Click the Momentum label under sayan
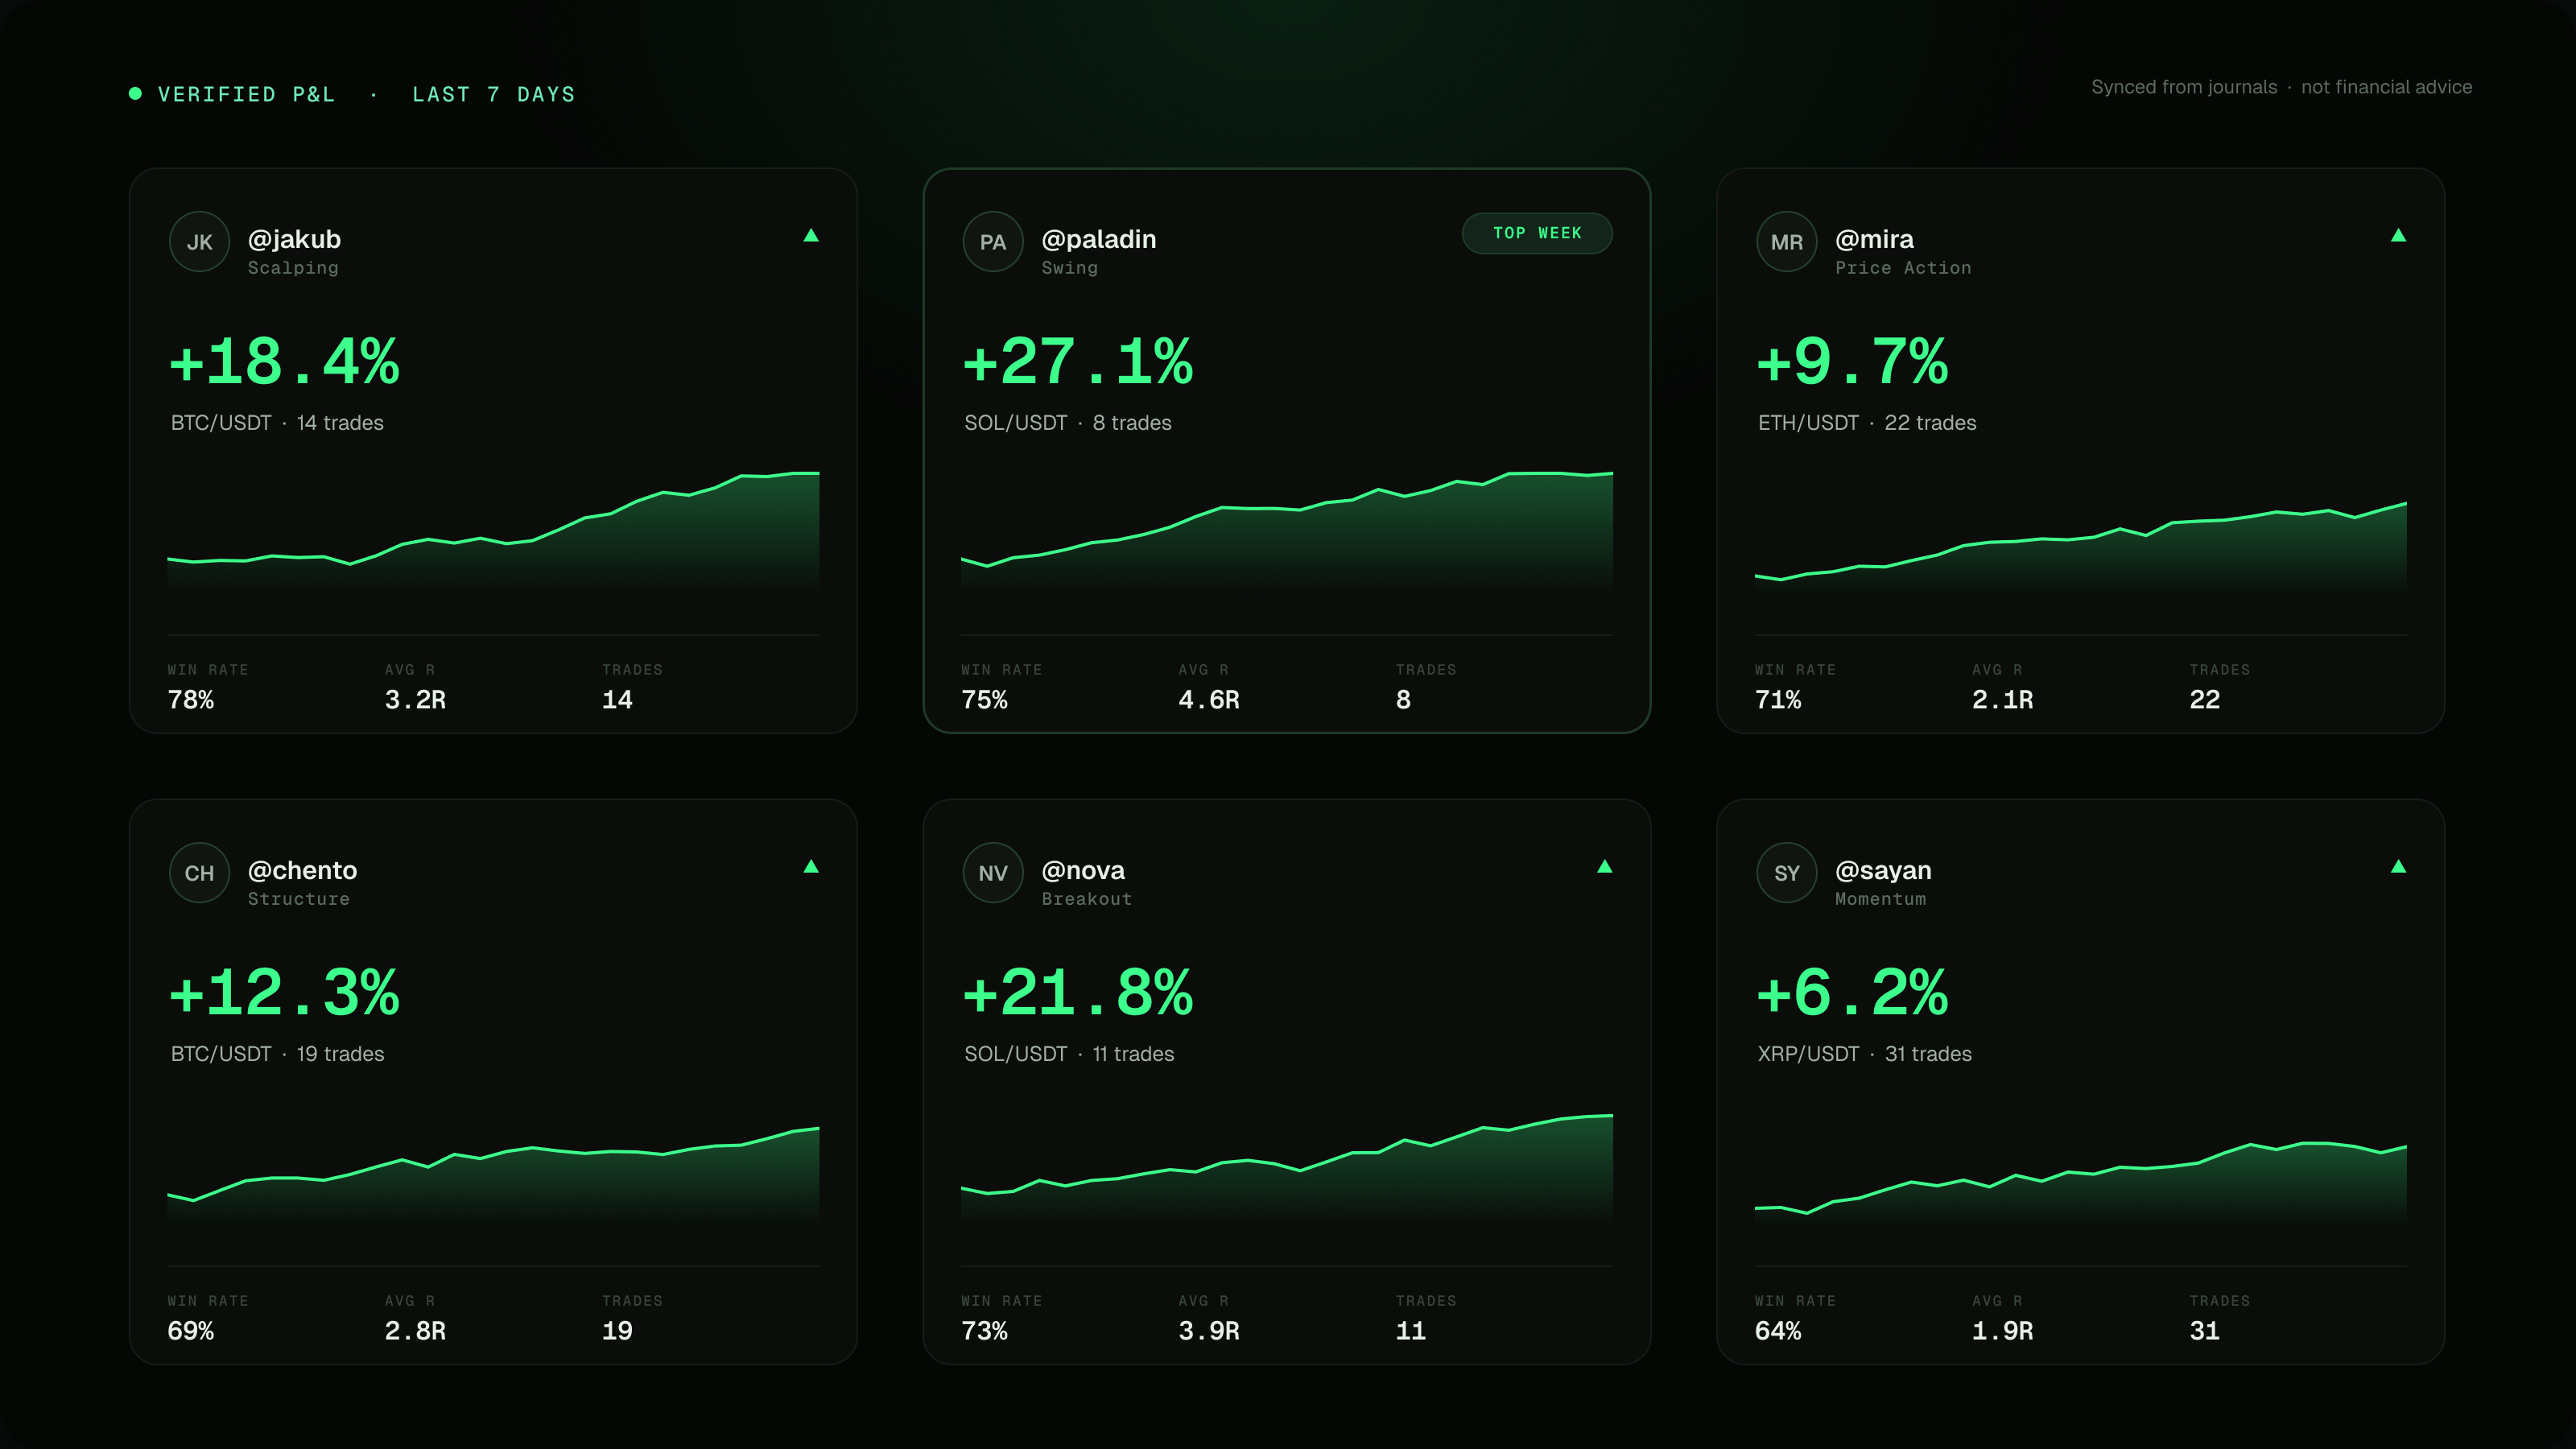Viewport: 2576px width, 1449px height. coord(1880,899)
